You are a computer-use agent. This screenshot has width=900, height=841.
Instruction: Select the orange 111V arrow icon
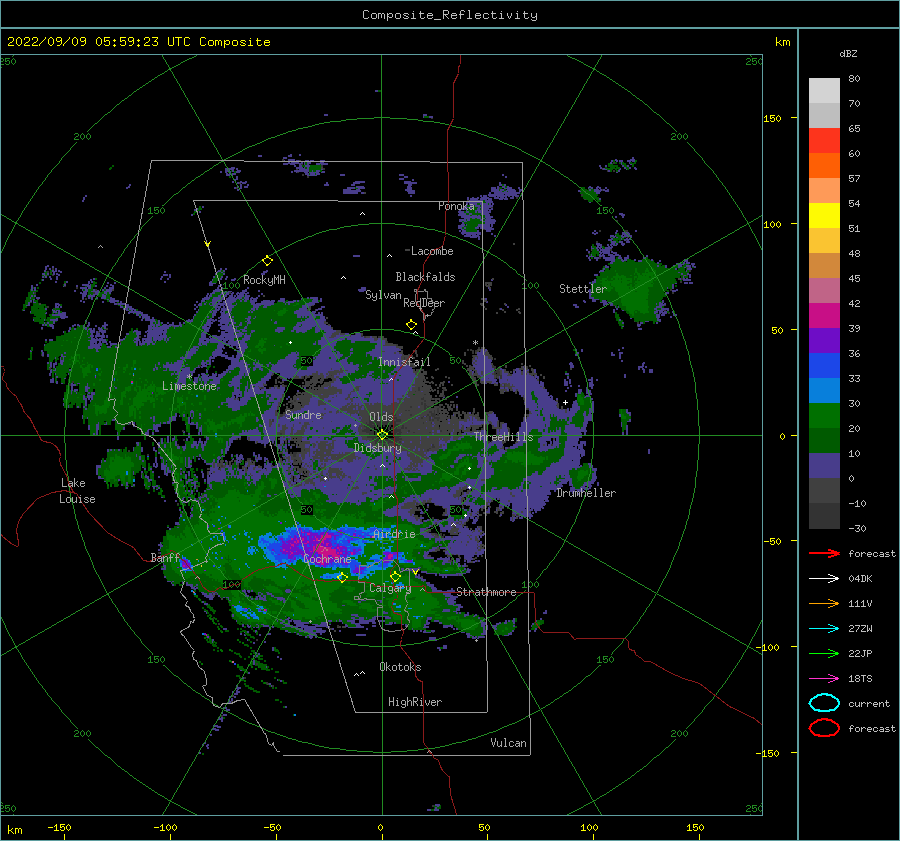tap(824, 603)
